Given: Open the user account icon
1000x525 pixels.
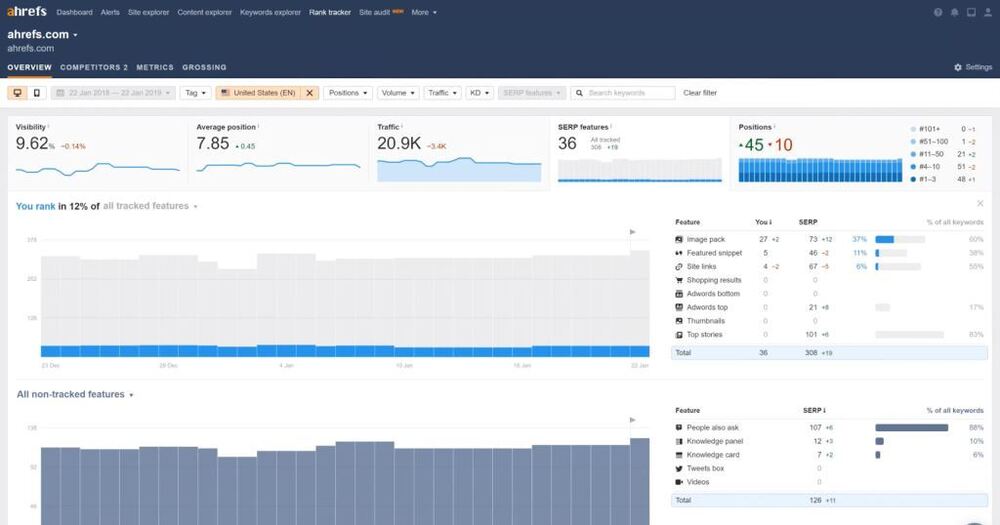Looking at the screenshot, I should [x=988, y=12].
